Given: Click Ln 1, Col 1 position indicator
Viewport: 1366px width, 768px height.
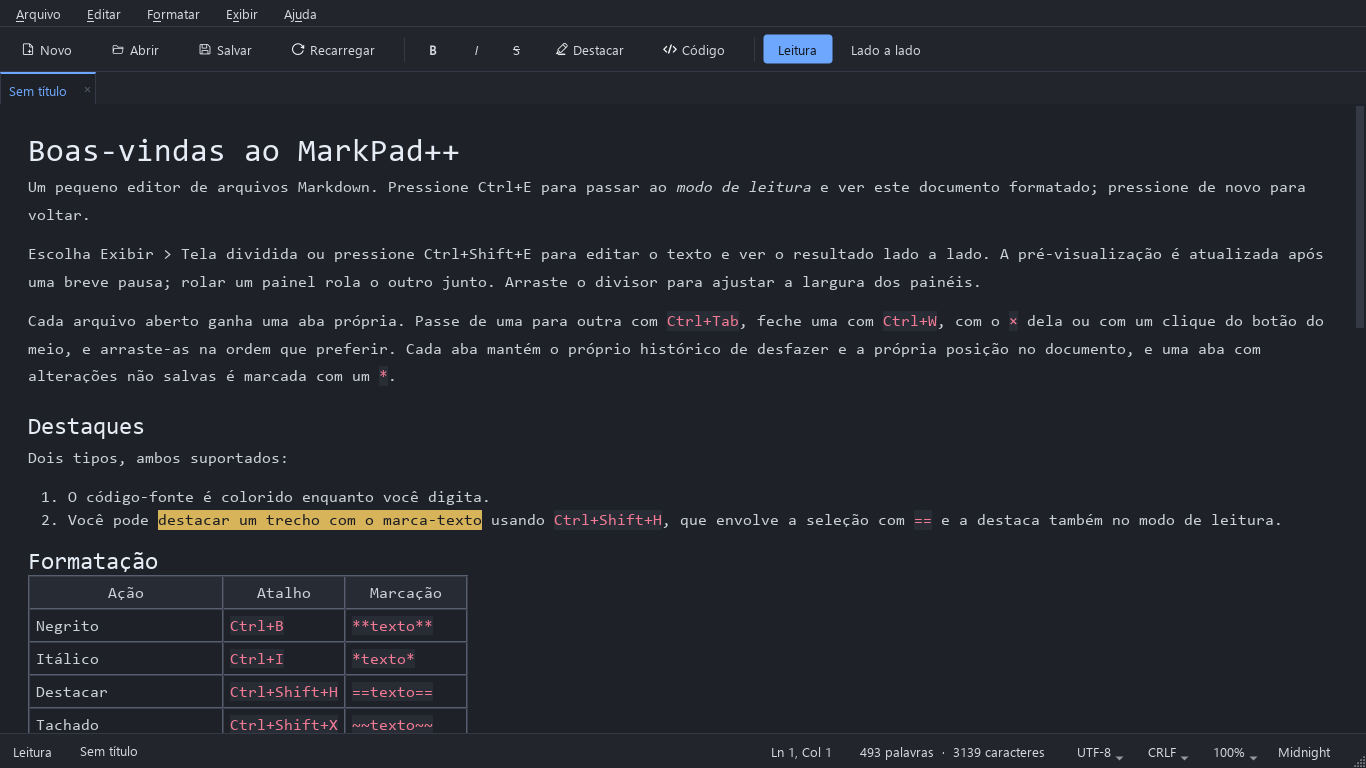Looking at the screenshot, I should coord(801,753).
